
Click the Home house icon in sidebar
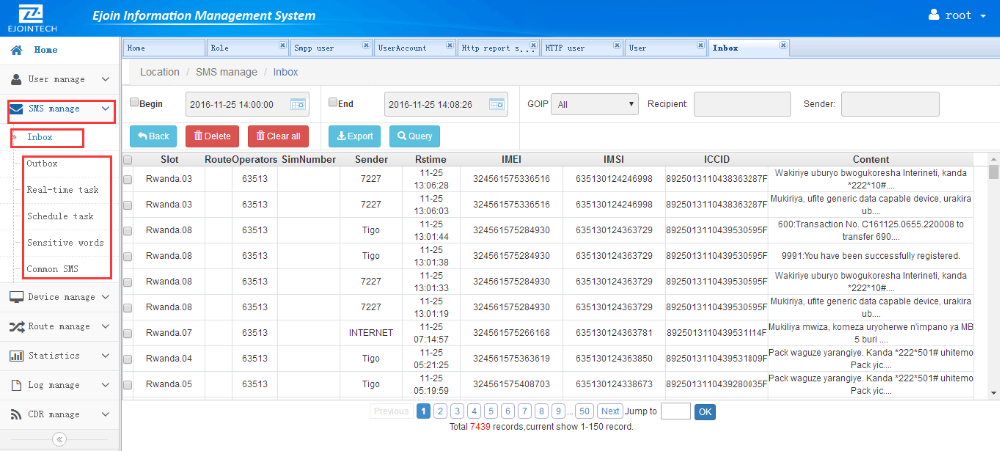pyautogui.click(x=17, y=50)
